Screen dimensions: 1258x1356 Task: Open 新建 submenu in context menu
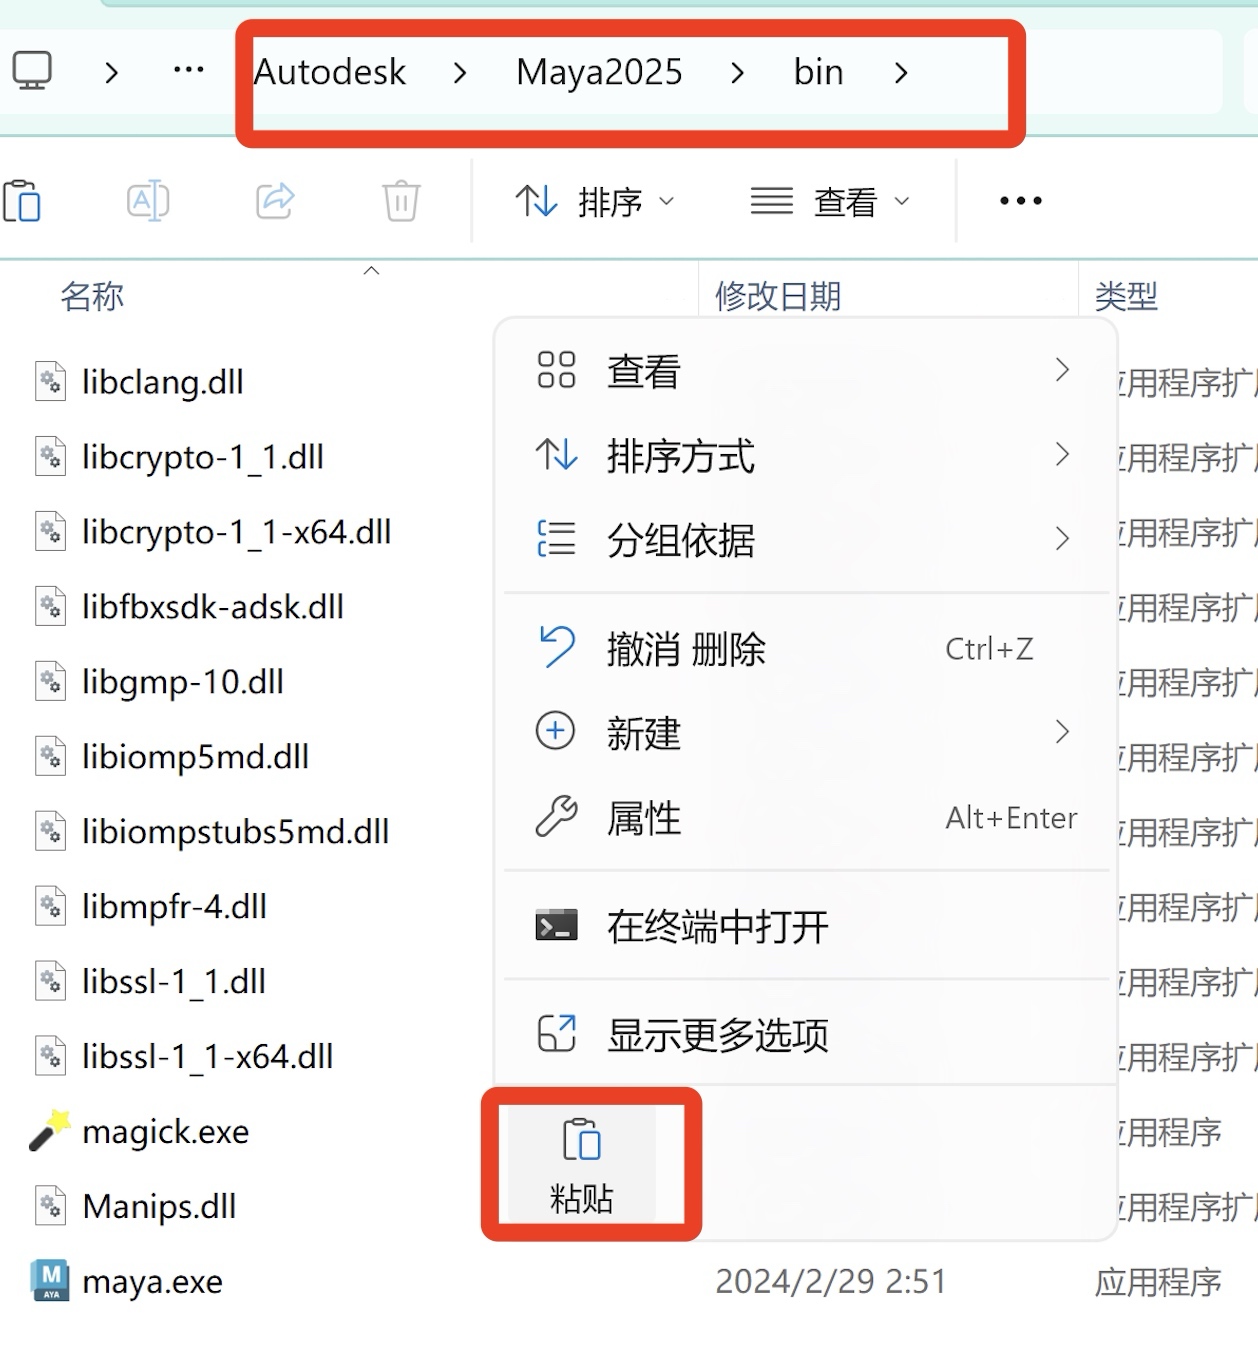805,733
